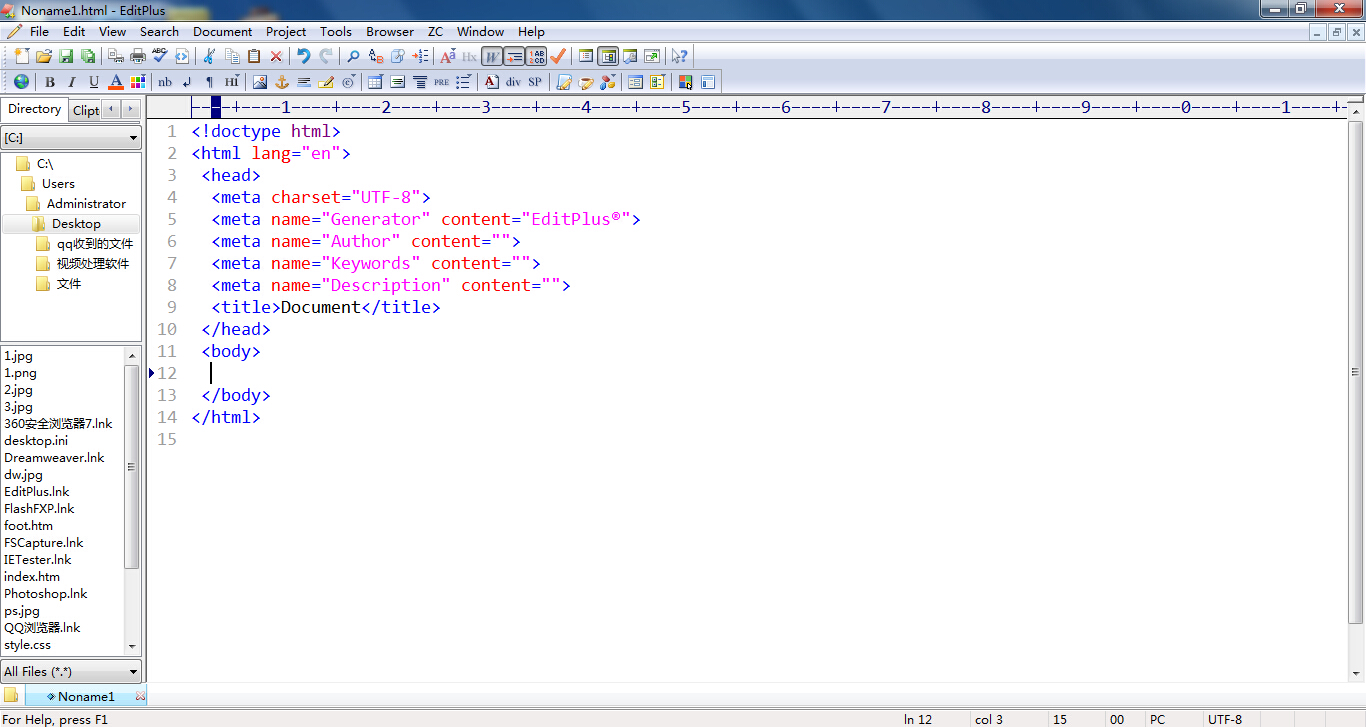
Task: Insert a bold HTML tag
Action: click(x=49, y=81)
